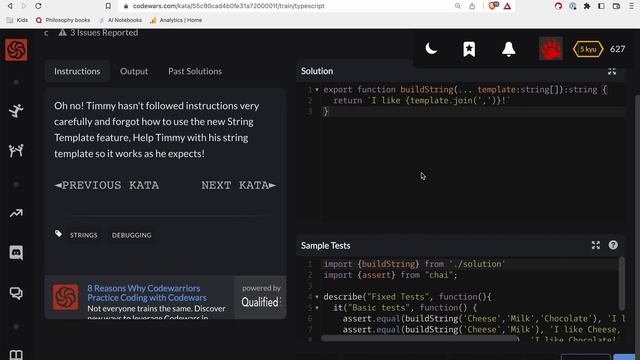The image size is (640, 360).
Task: Click the browser back arrow
Action: tap(10, 6)
